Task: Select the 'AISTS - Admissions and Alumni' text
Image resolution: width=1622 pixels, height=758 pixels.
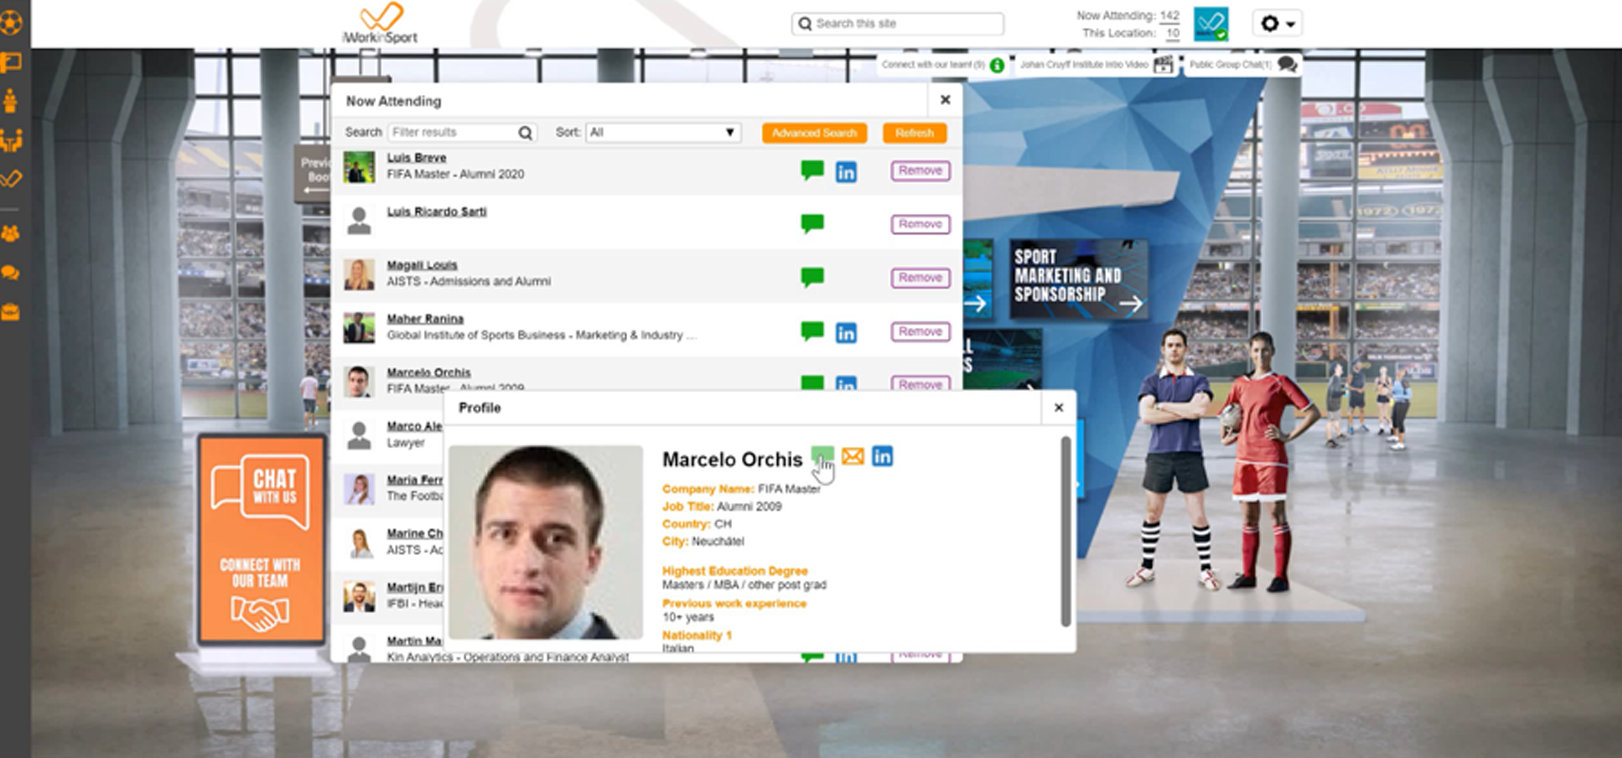Action: (469, 282)
